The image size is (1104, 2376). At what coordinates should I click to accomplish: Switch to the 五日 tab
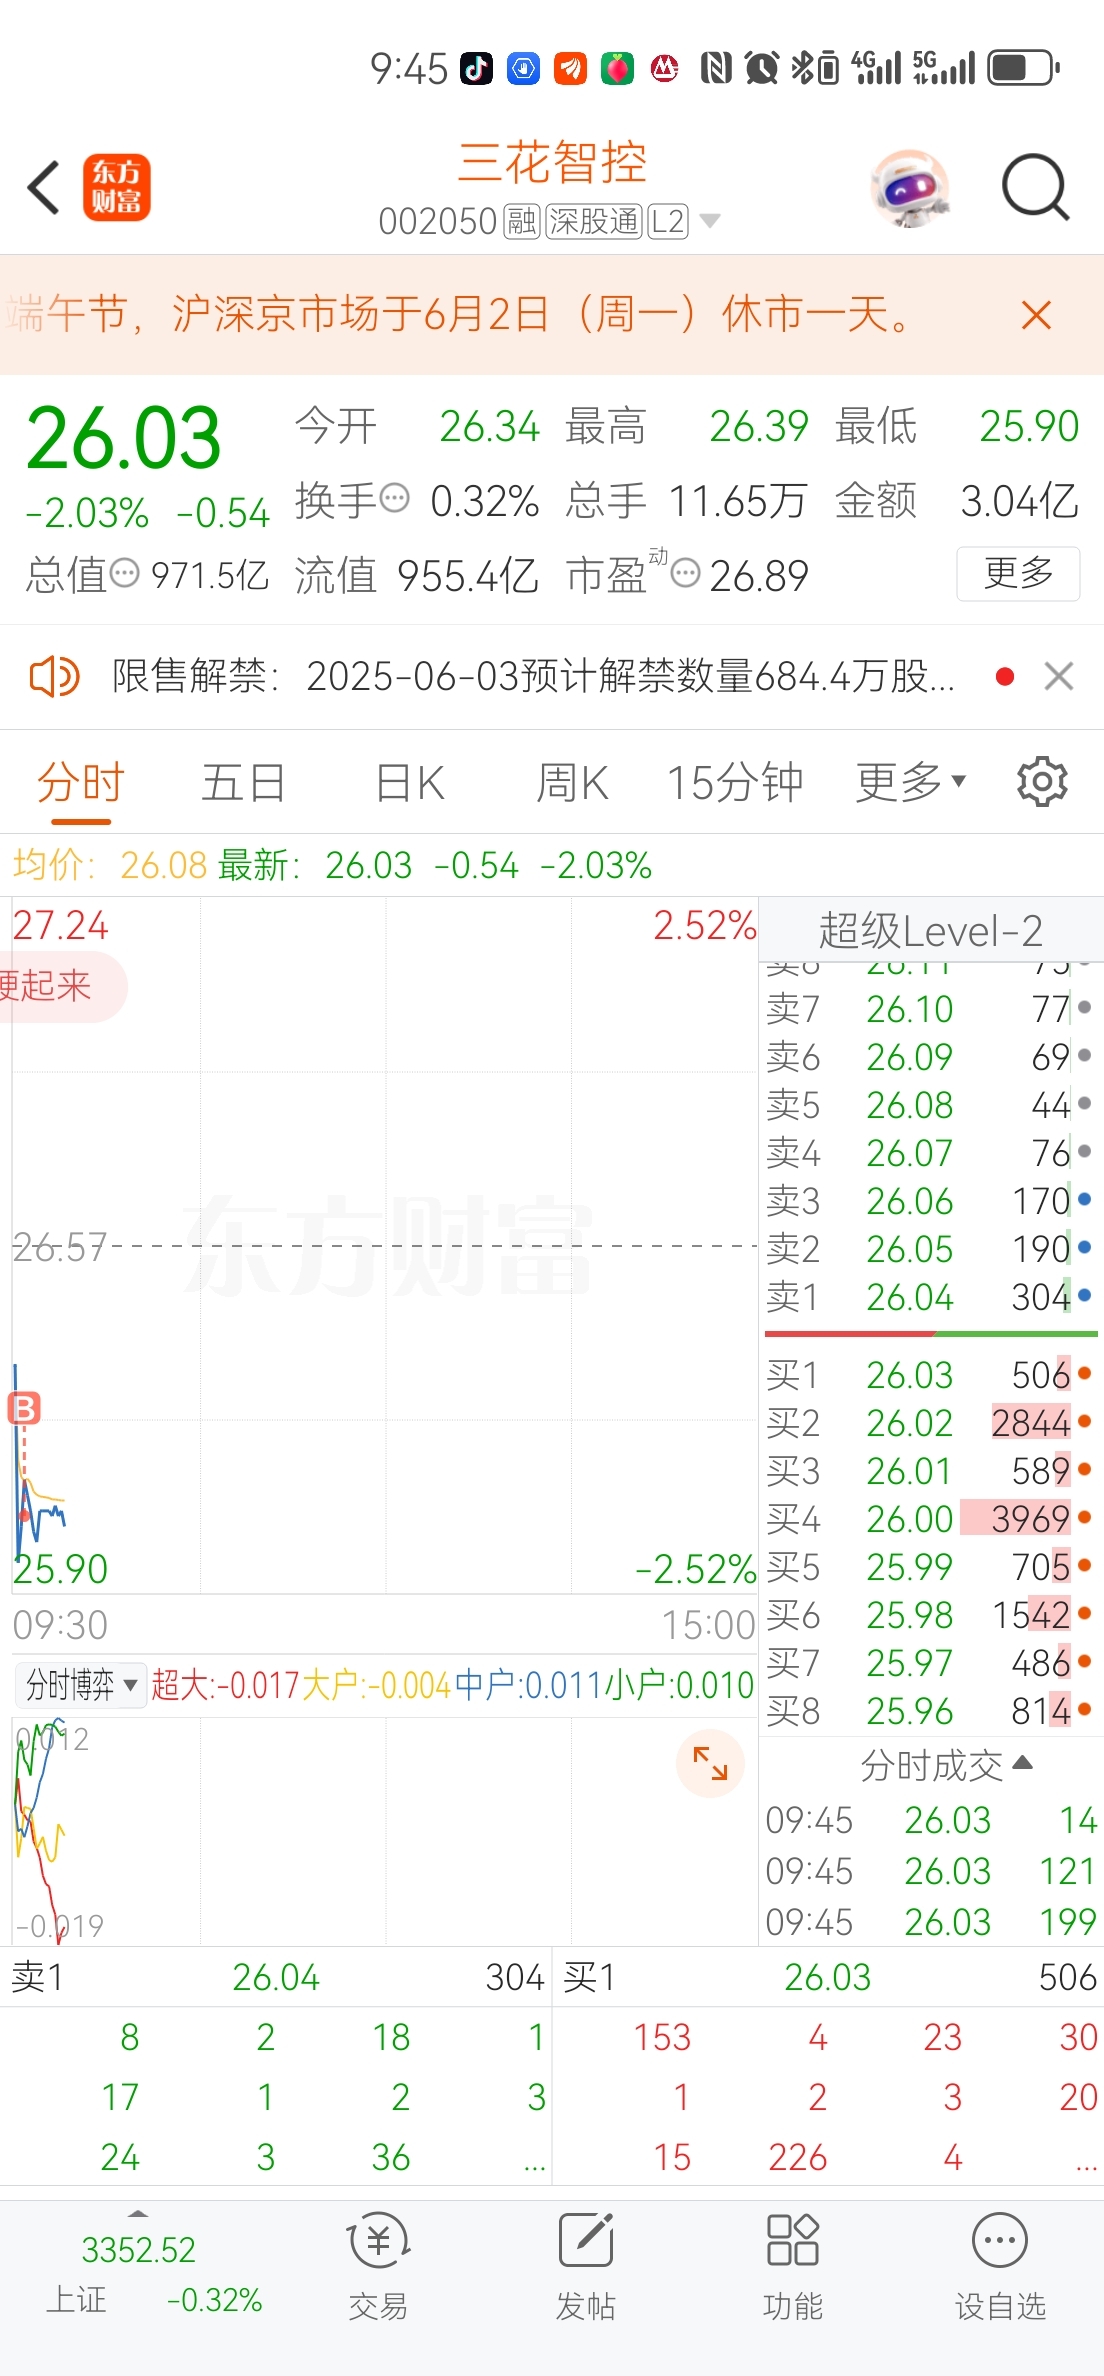tap(244, 783)
